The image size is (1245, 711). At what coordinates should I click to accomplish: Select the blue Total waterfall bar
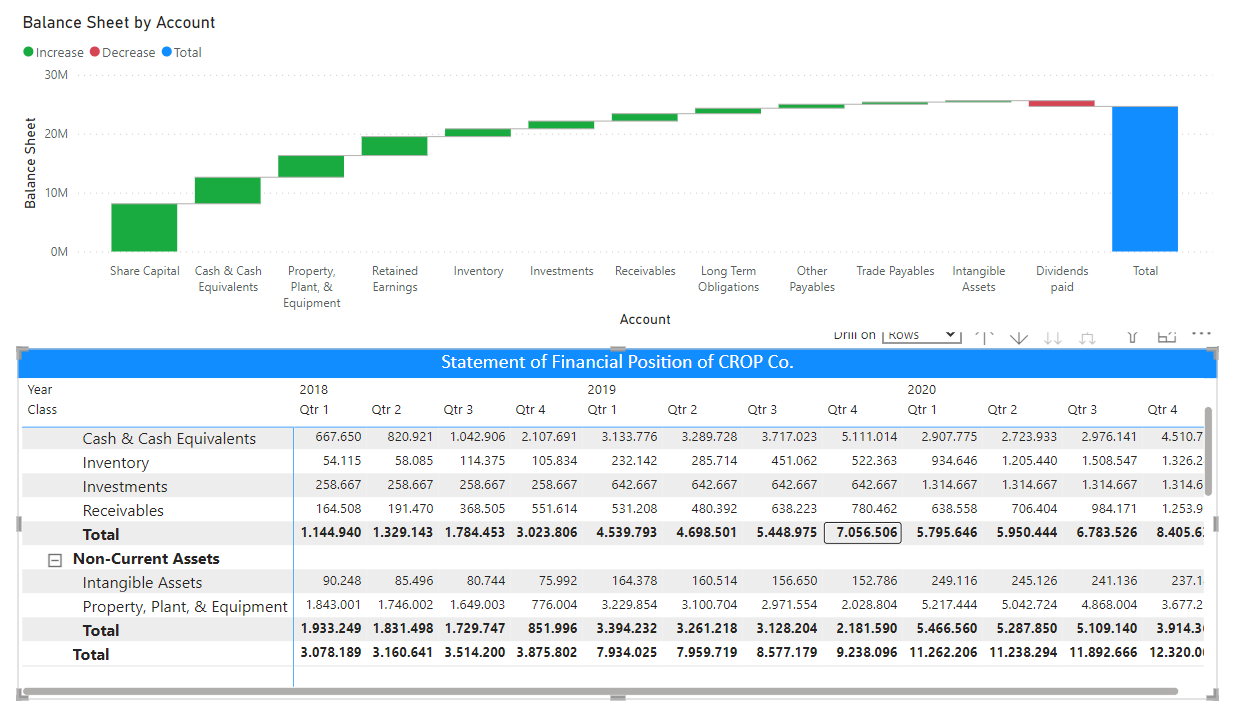click(x=1145, y=179)
